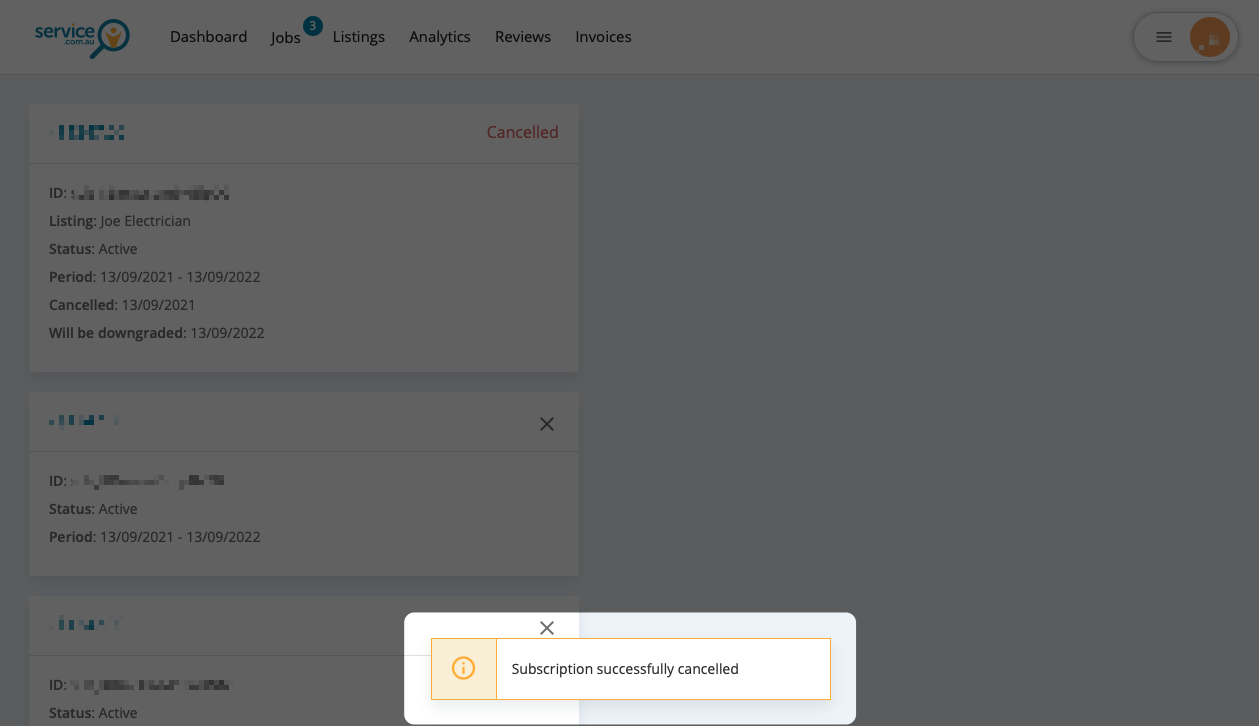Select the third subscription card title

[x=85, y=625]
